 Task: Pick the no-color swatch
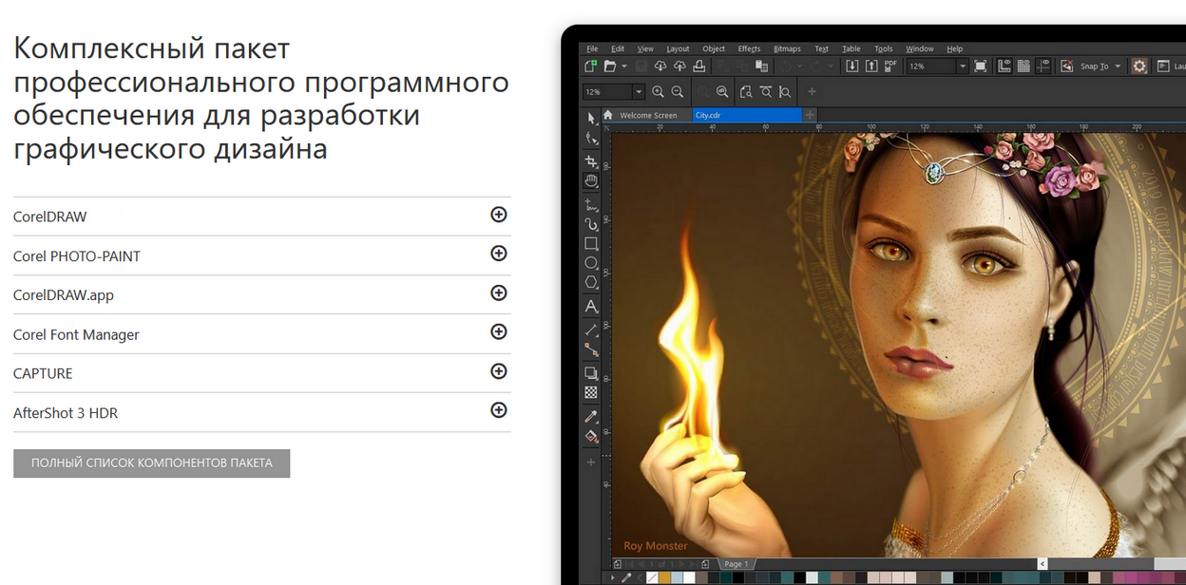coord(652,578)
